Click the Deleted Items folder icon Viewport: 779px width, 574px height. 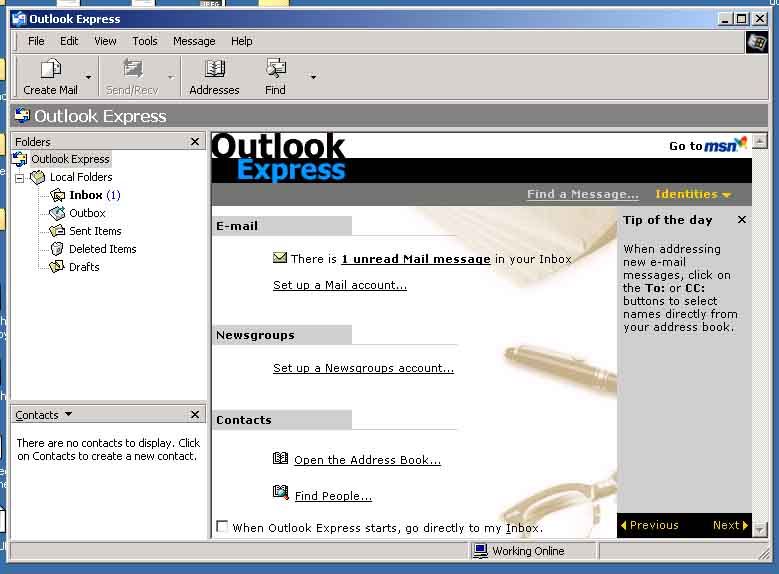(x=58, y=249)
